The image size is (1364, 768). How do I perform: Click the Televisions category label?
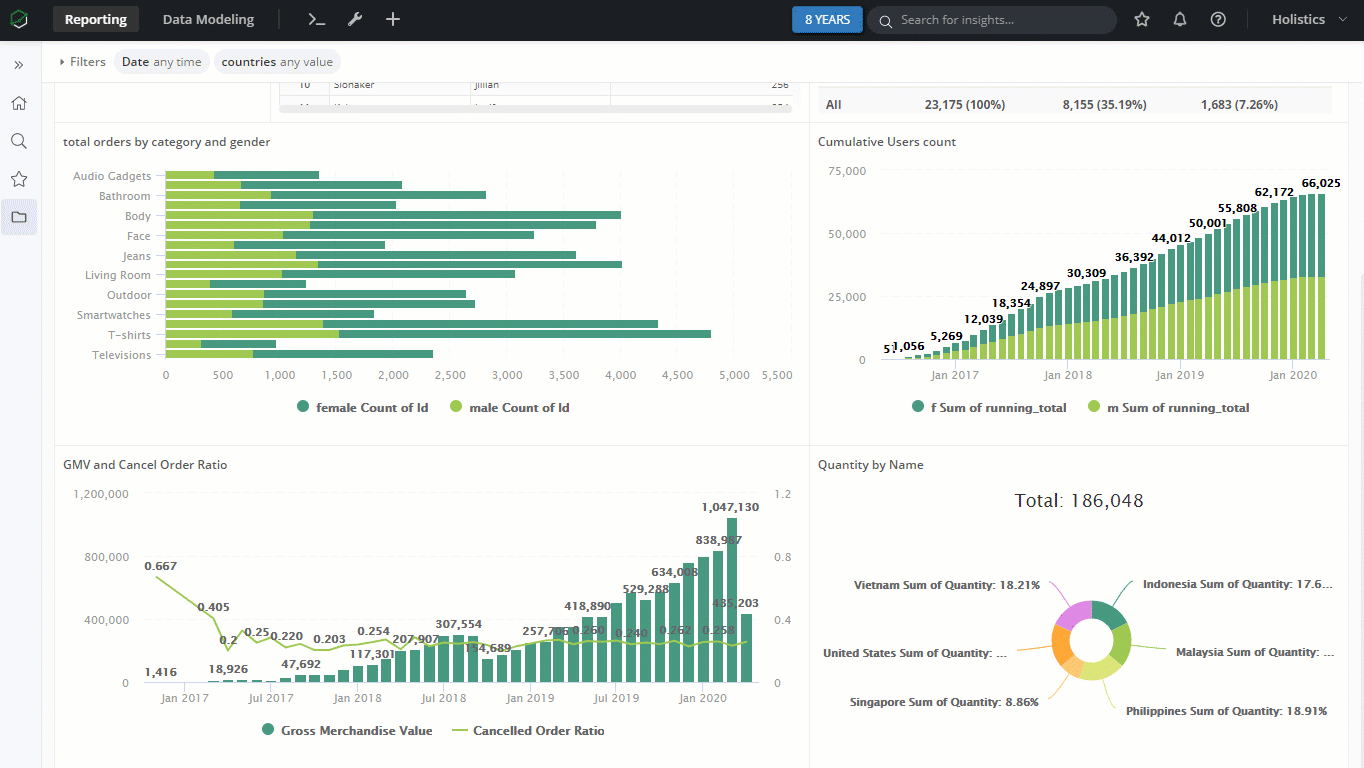tap(122, 355)
